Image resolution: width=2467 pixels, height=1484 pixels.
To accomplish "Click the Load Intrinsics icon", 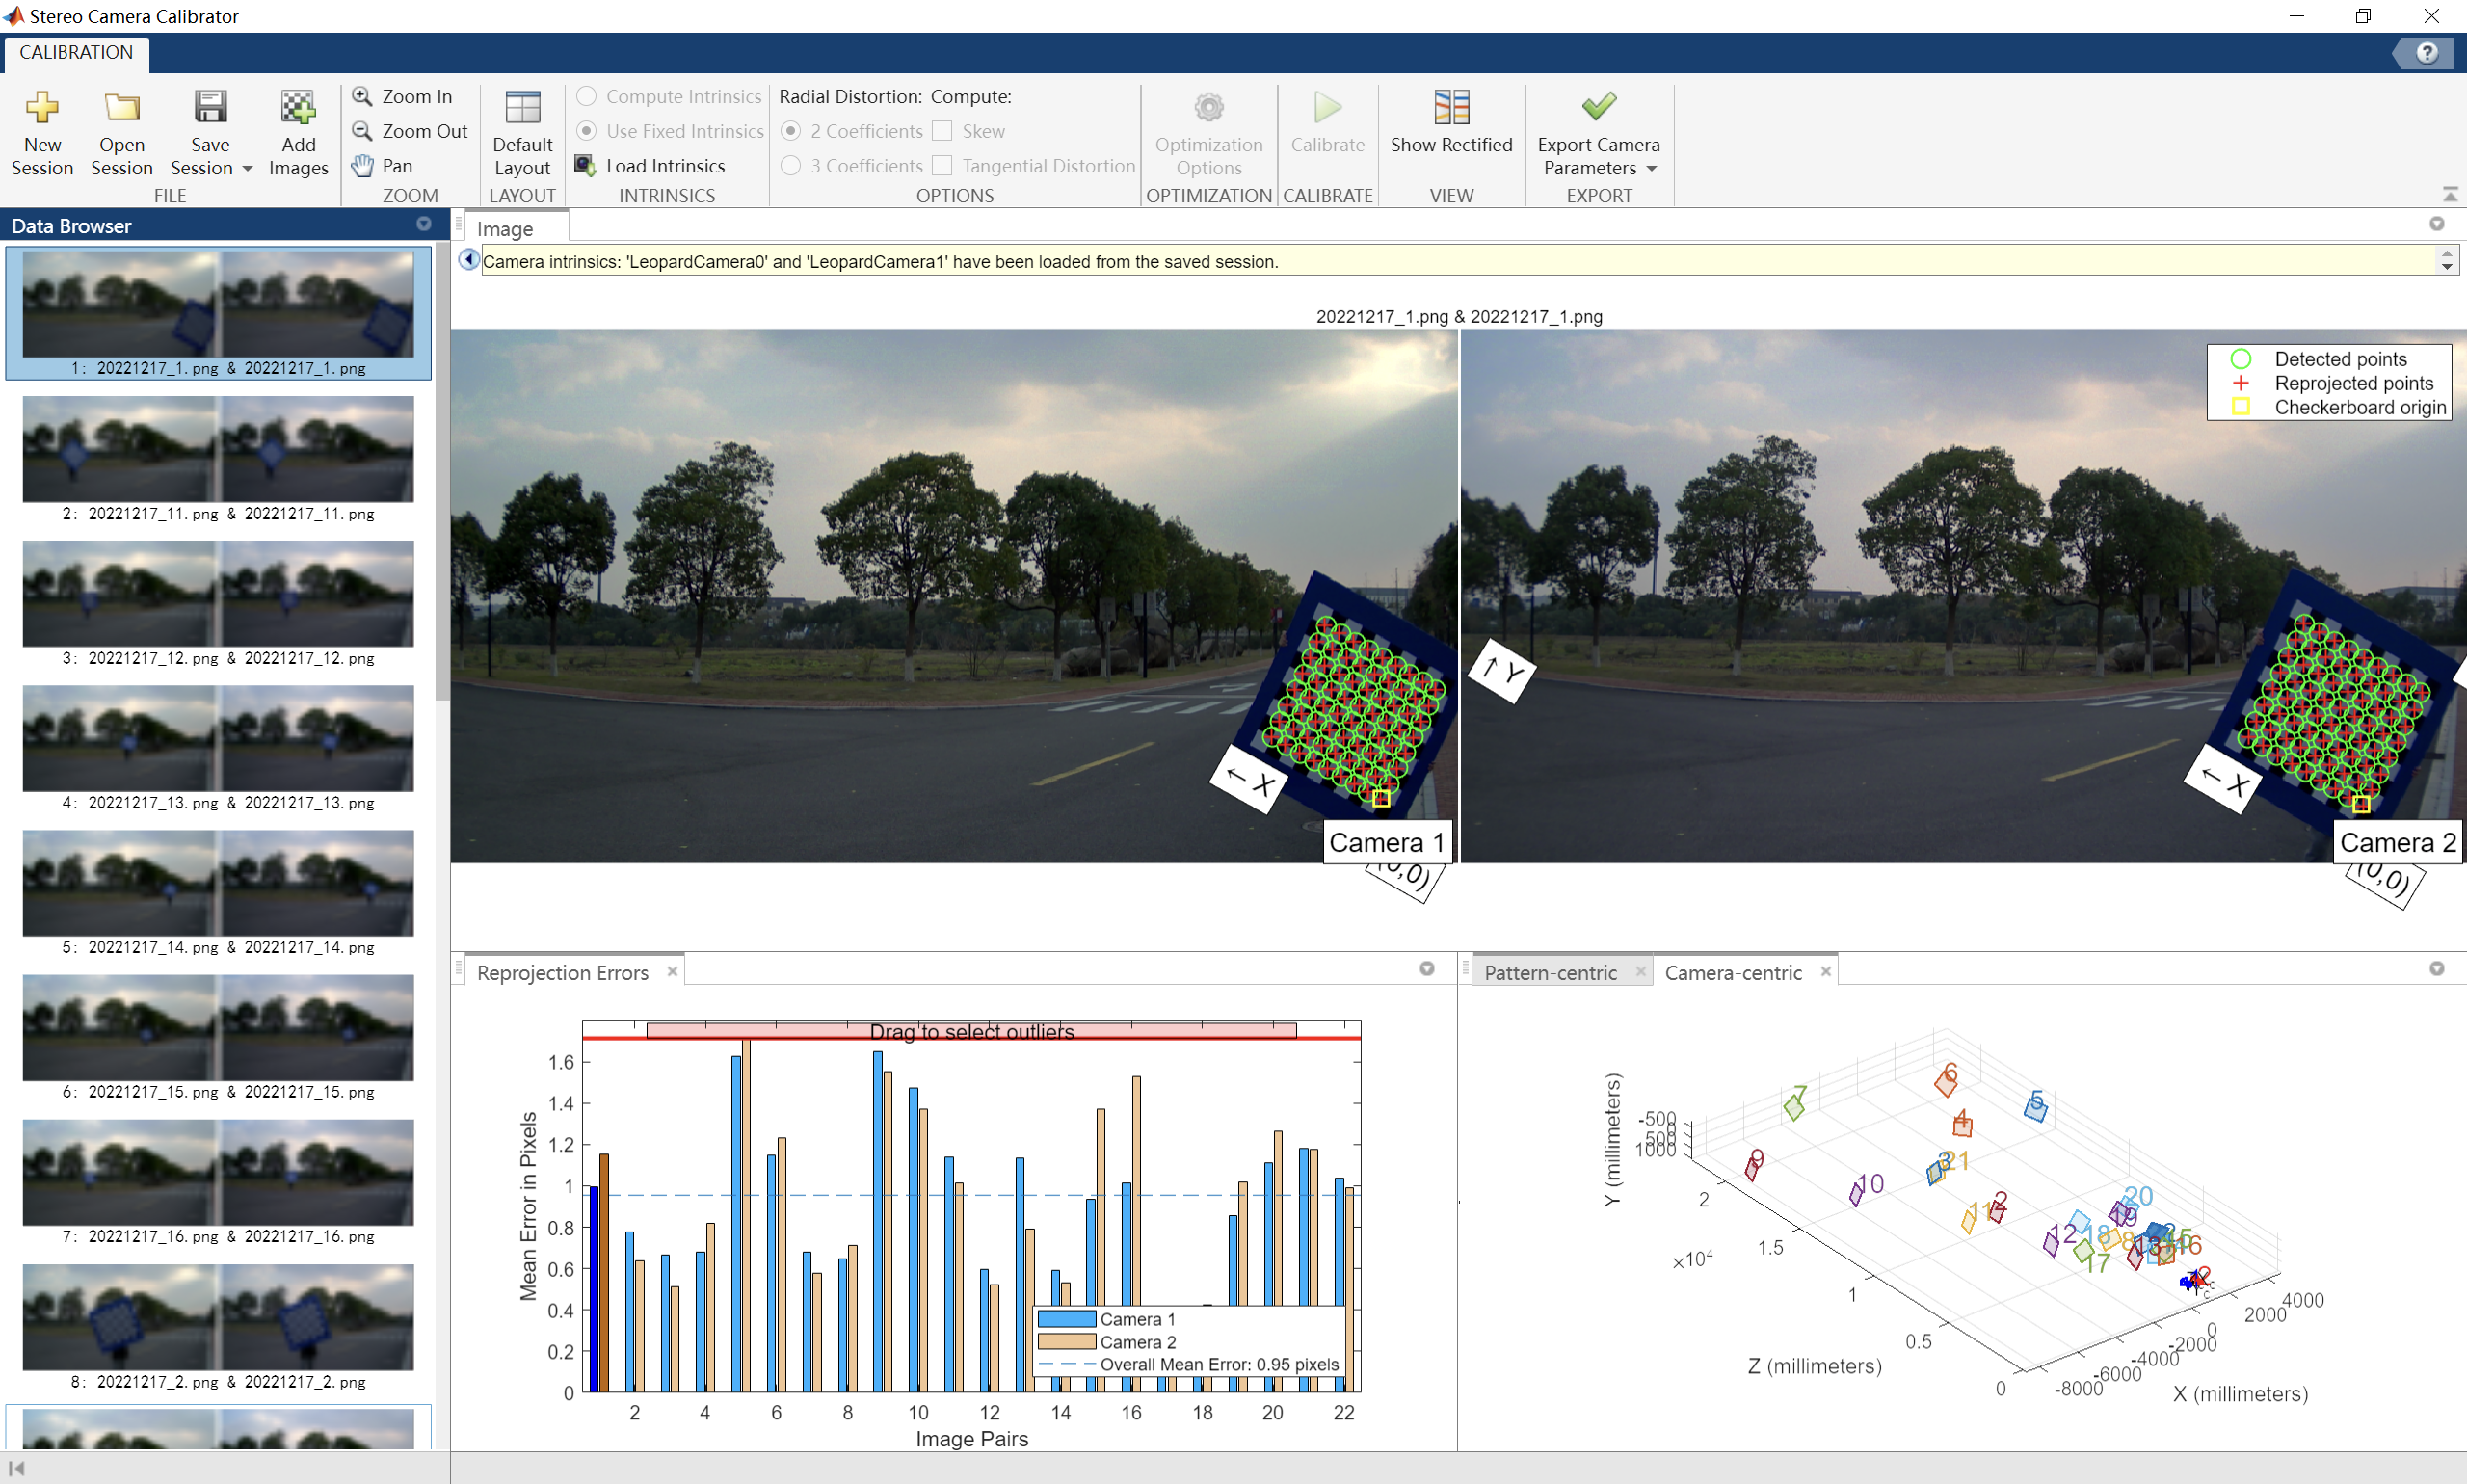I will coord(585,166).
